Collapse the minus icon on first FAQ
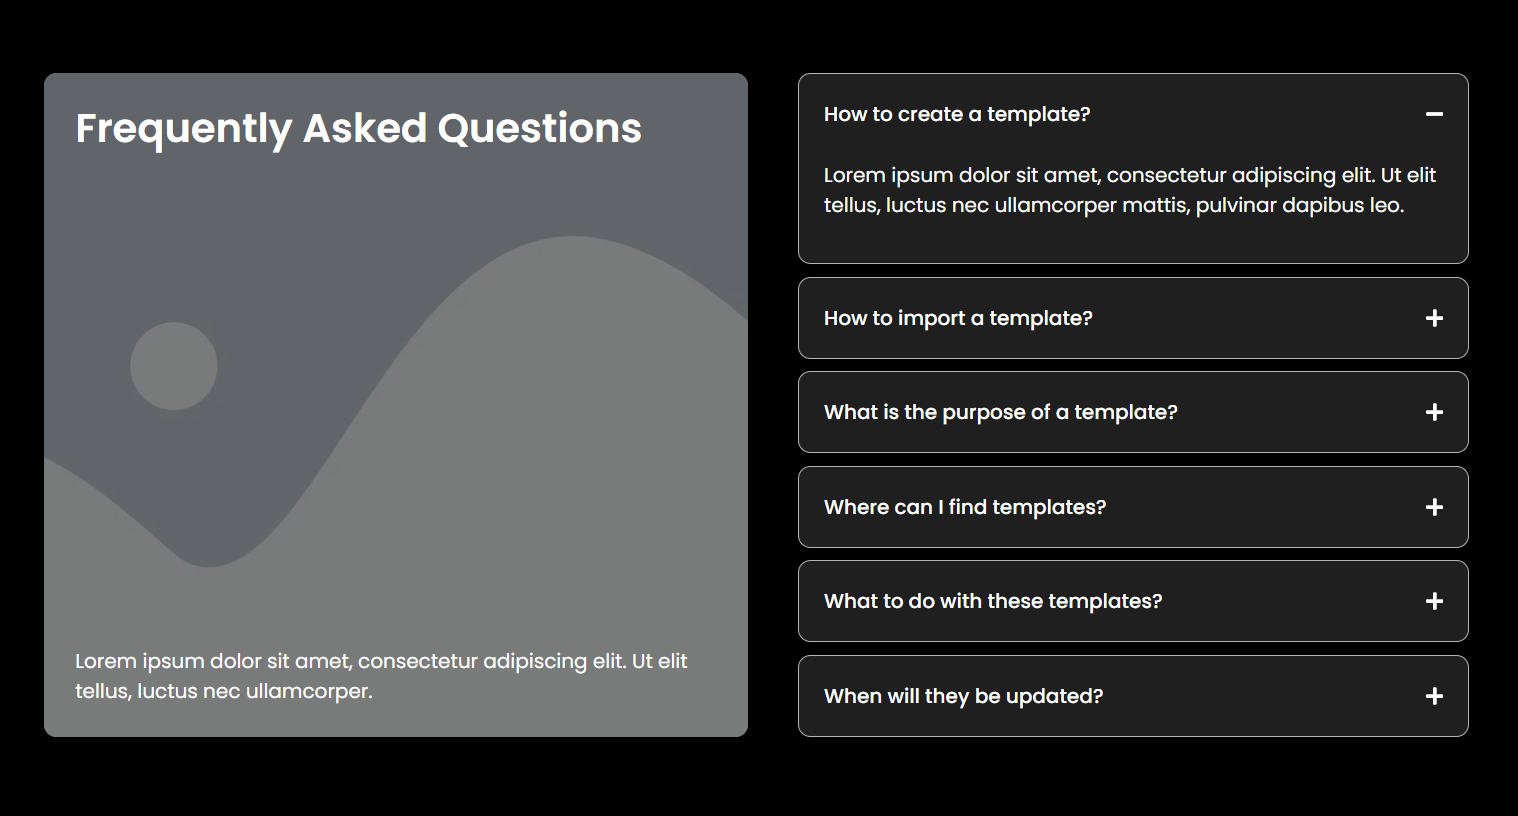 [1434, 114]
